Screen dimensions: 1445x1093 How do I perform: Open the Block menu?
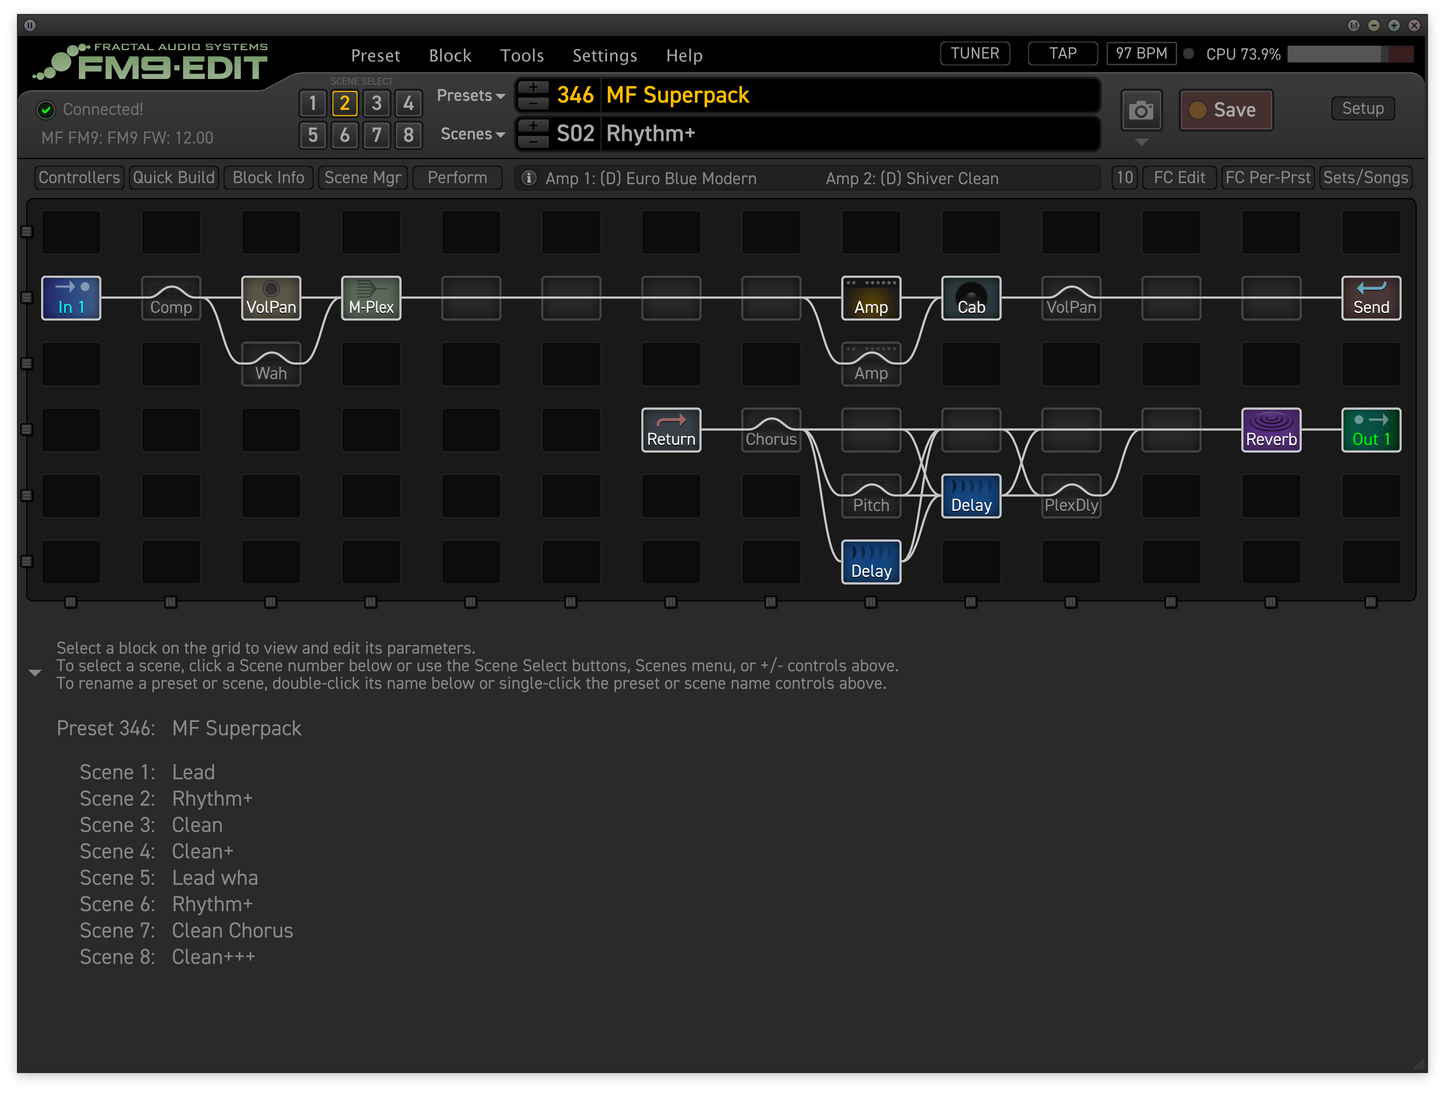coord(450,56)
